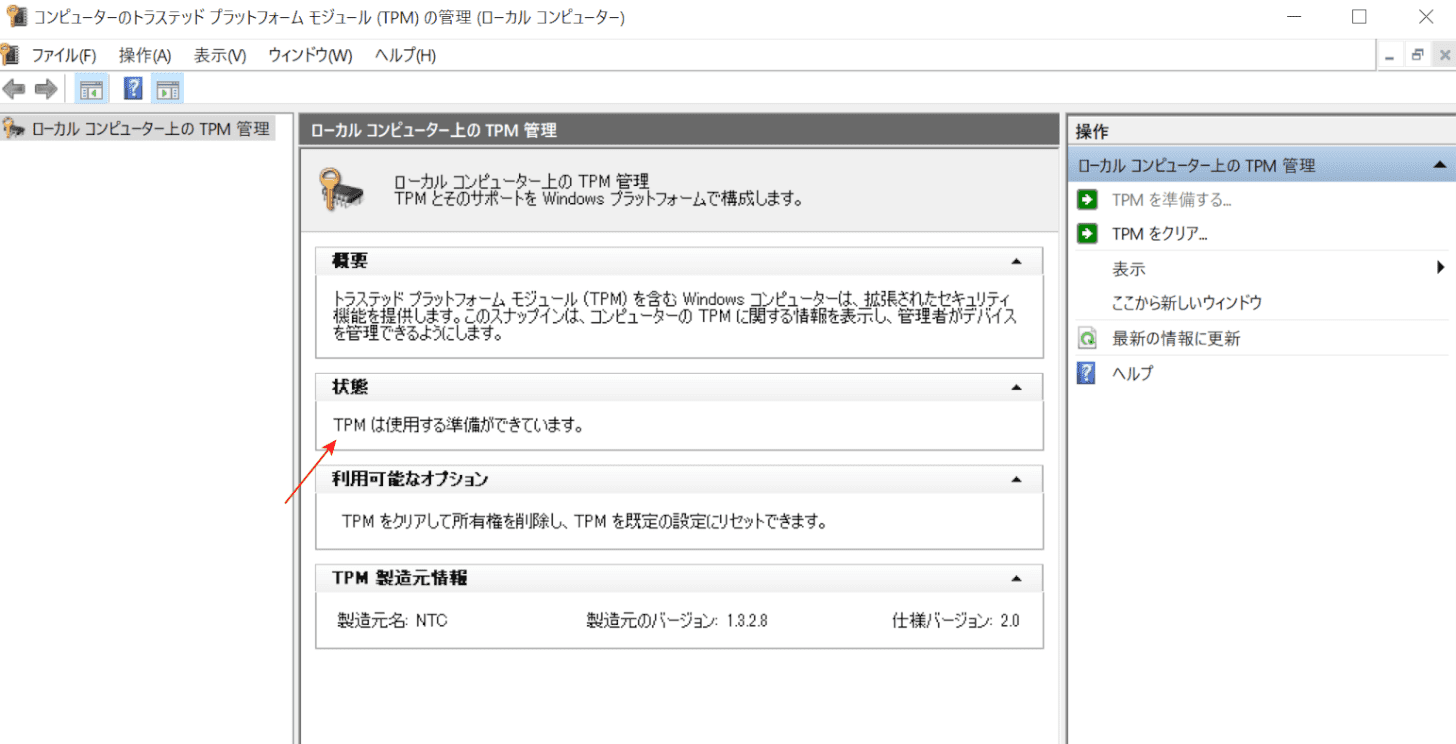Image resolution: width=1456 pixels, height=744 pixels.
Task: Click the green arrow icon beside TPM をクリア...
Action: point(1087,234)
